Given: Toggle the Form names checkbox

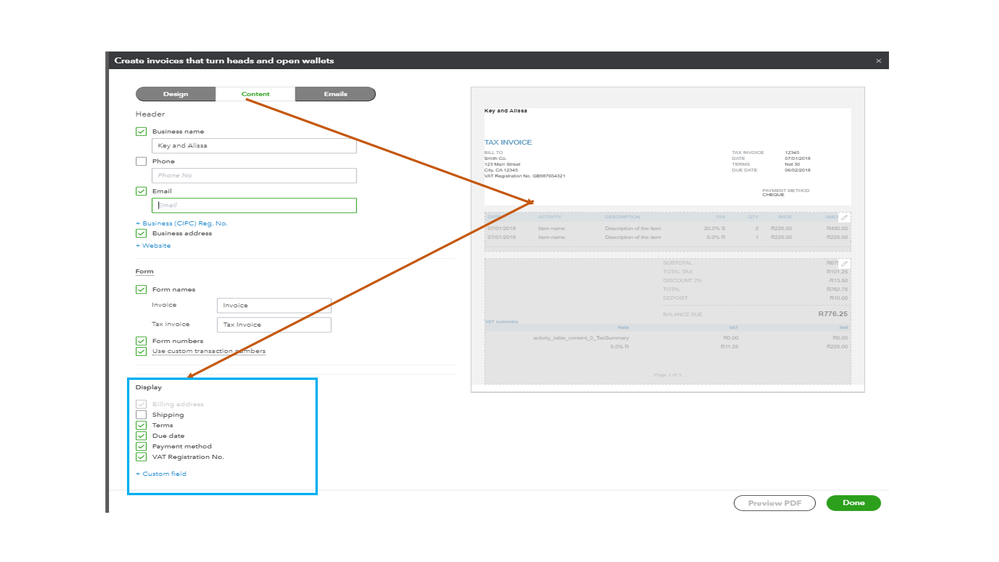Looking at the screenshot, I should (141, 289).
